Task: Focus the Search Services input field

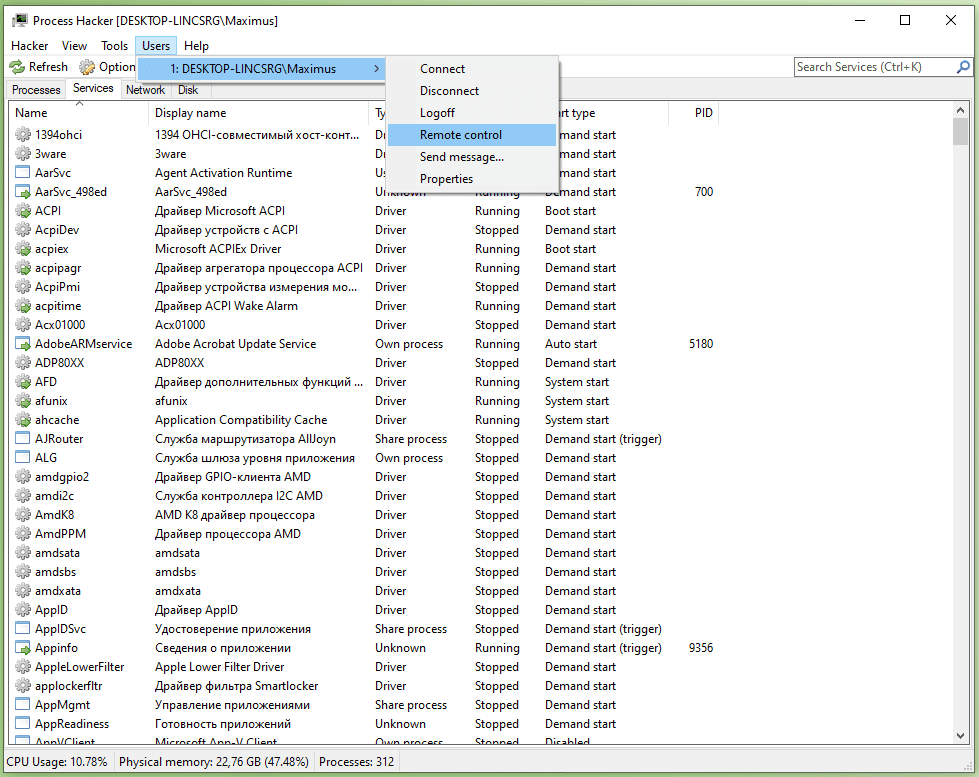Action: pyautogui.click(x=875, y=67)
